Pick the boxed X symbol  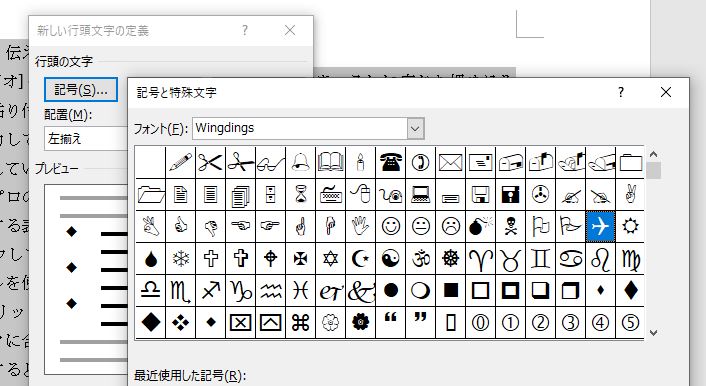(240, 322)
